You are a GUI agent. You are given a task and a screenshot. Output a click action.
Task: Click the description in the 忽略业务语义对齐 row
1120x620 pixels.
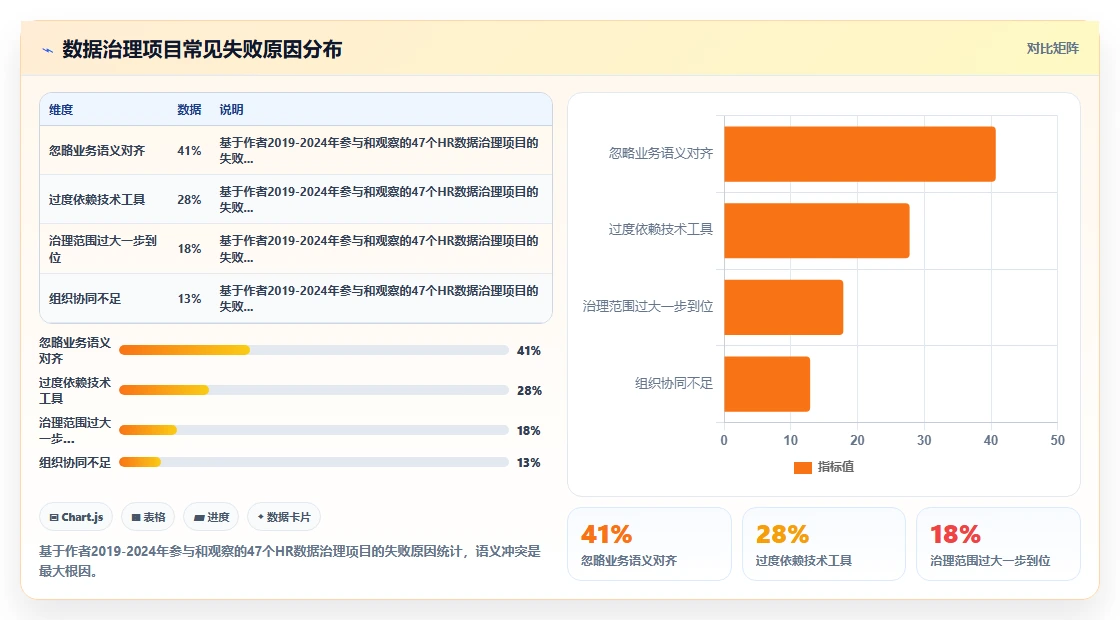coord(379,151)
